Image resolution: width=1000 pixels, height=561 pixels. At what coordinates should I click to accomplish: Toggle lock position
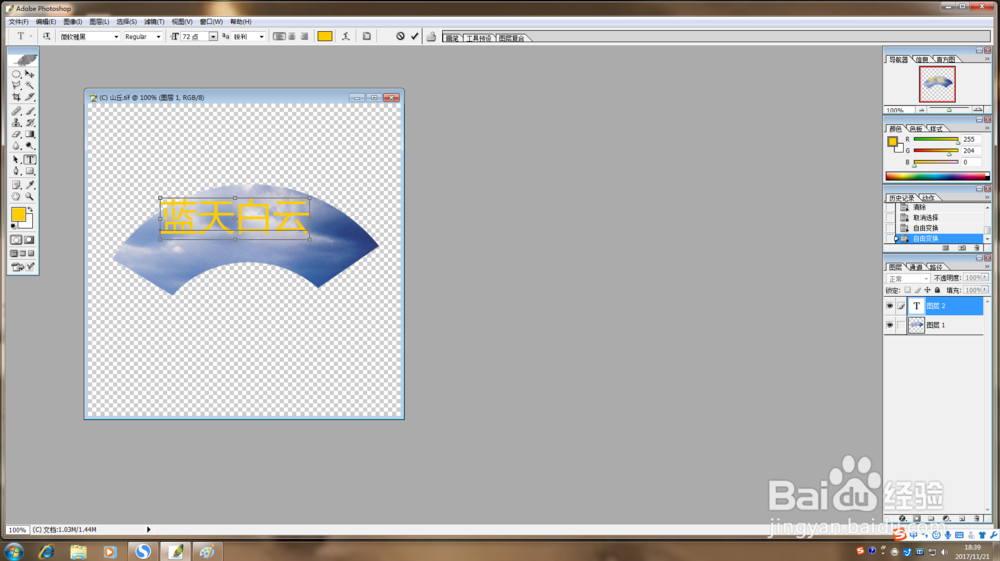[x=927, y=290]
